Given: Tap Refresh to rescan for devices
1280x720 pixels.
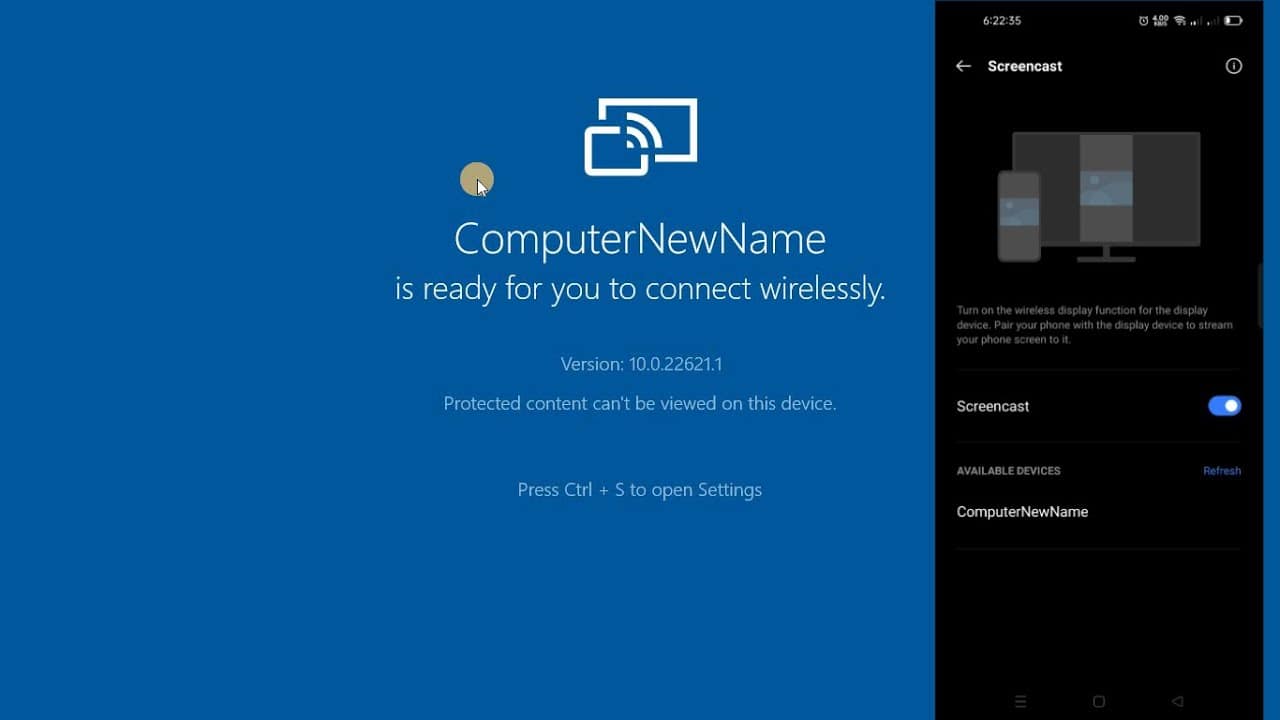Looking at the screenshot, I should point(1221,470).
